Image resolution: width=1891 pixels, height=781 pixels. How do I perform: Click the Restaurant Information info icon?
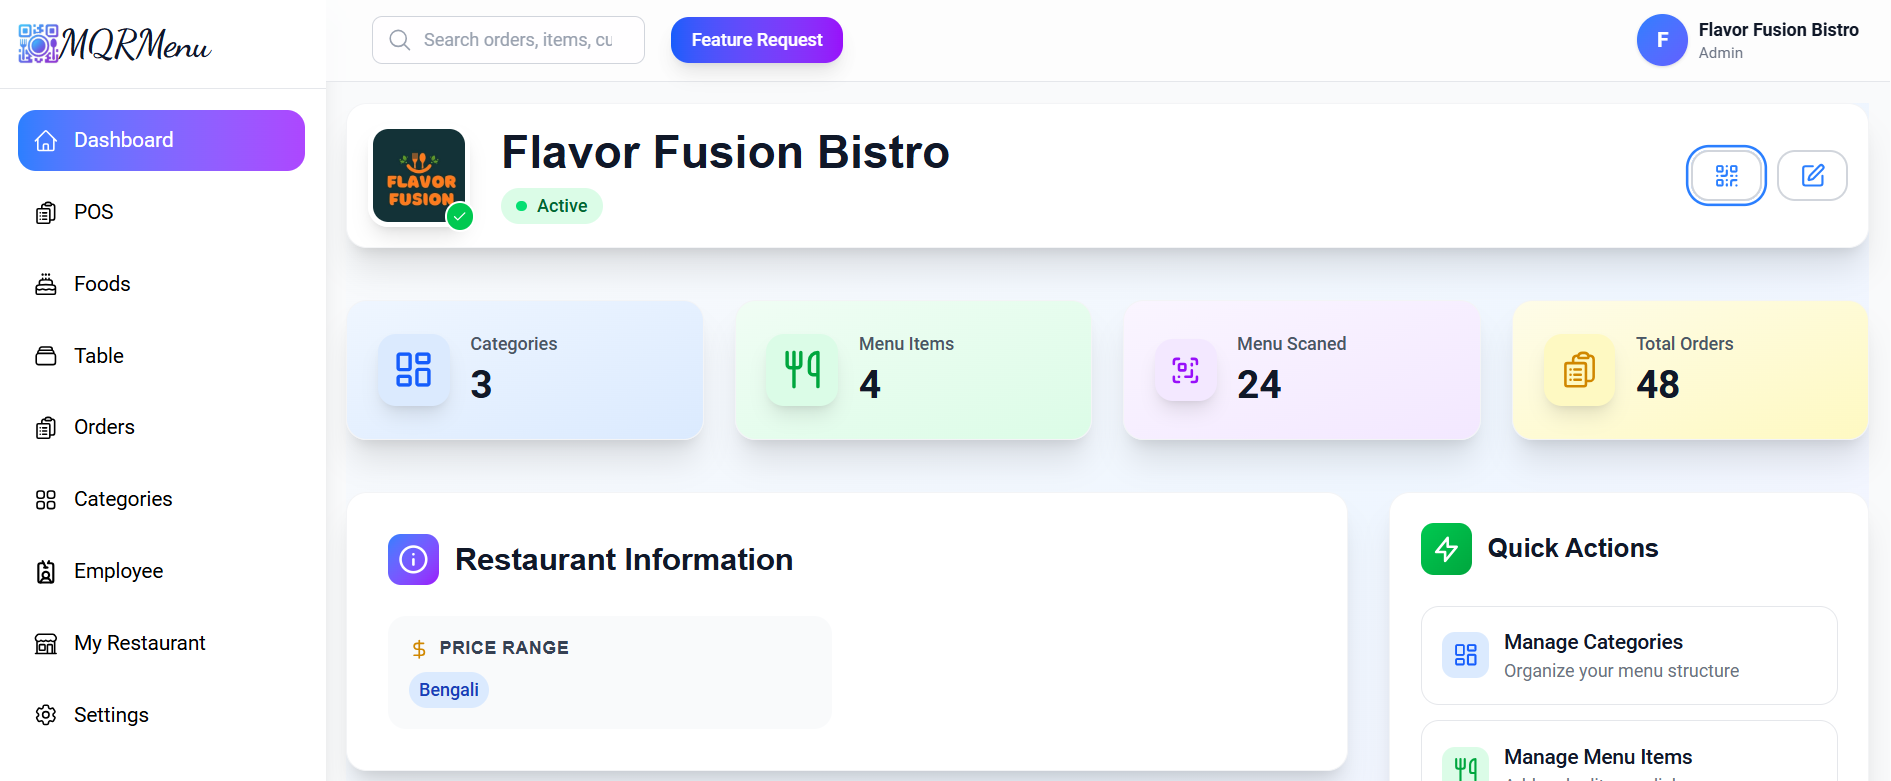pos(413,559)
